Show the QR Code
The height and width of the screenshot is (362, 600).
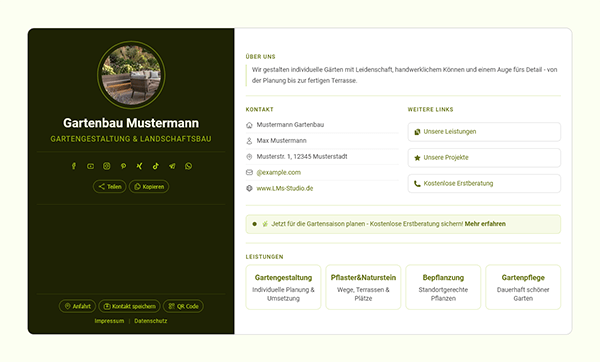click(183, 306)
